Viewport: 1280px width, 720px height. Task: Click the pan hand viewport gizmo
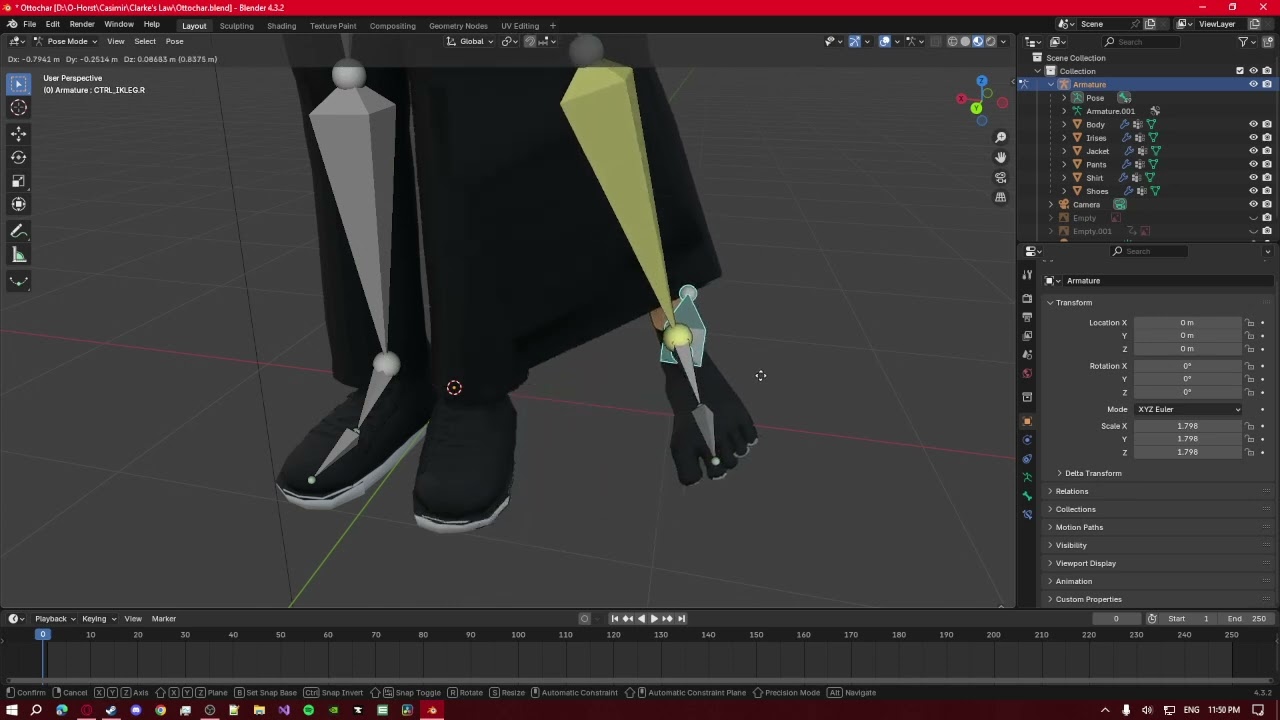click(1000, 157)
